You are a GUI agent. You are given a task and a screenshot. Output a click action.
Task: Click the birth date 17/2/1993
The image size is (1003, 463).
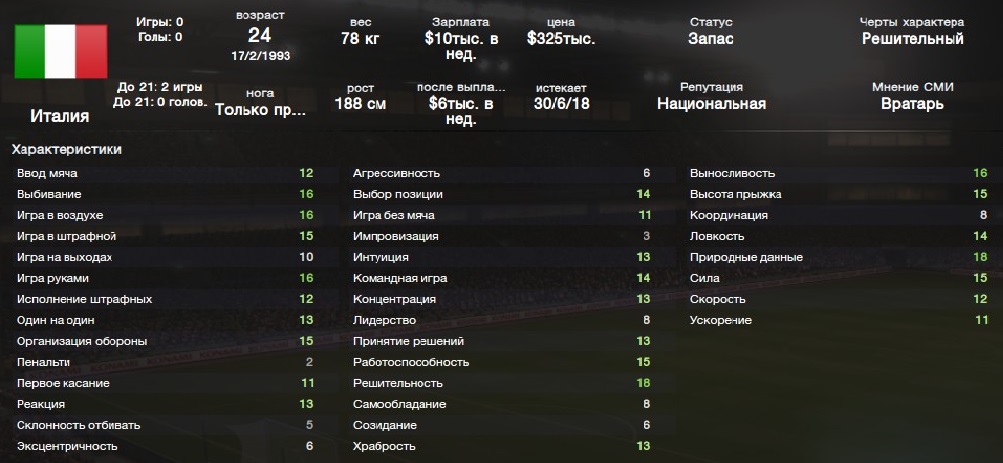point(259,56)
